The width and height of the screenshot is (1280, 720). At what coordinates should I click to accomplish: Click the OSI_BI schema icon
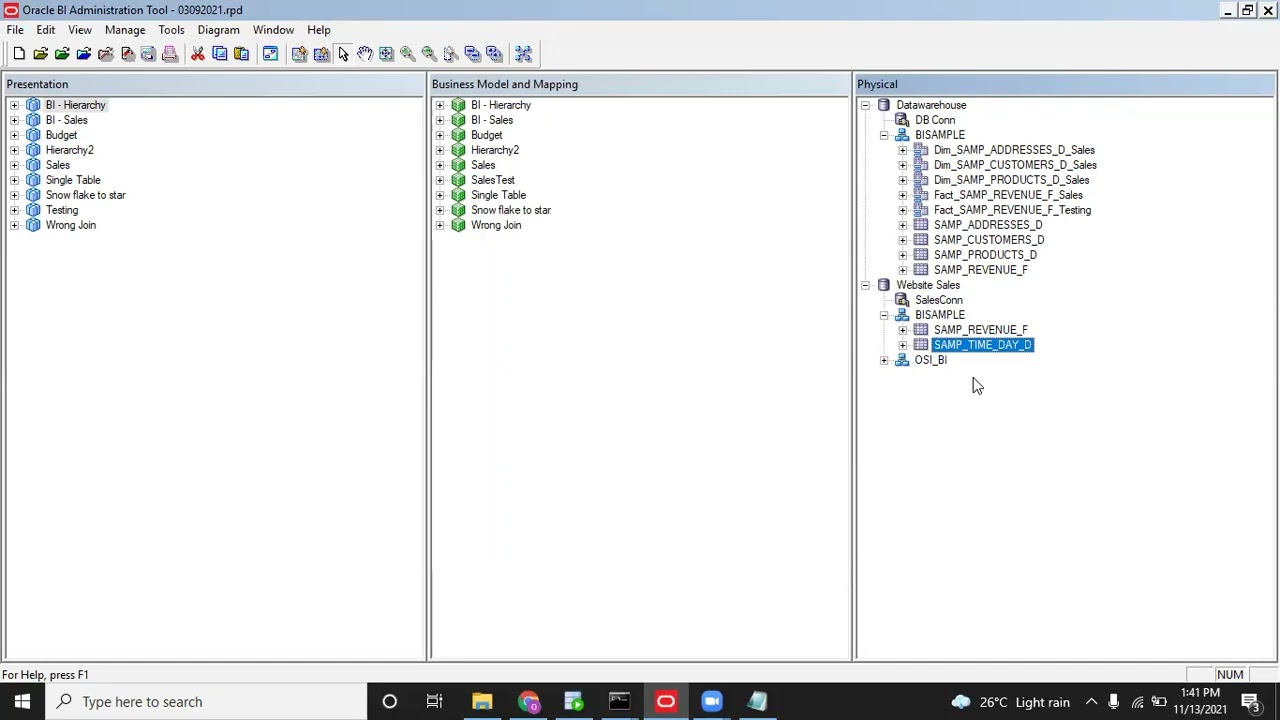[902, 360]
